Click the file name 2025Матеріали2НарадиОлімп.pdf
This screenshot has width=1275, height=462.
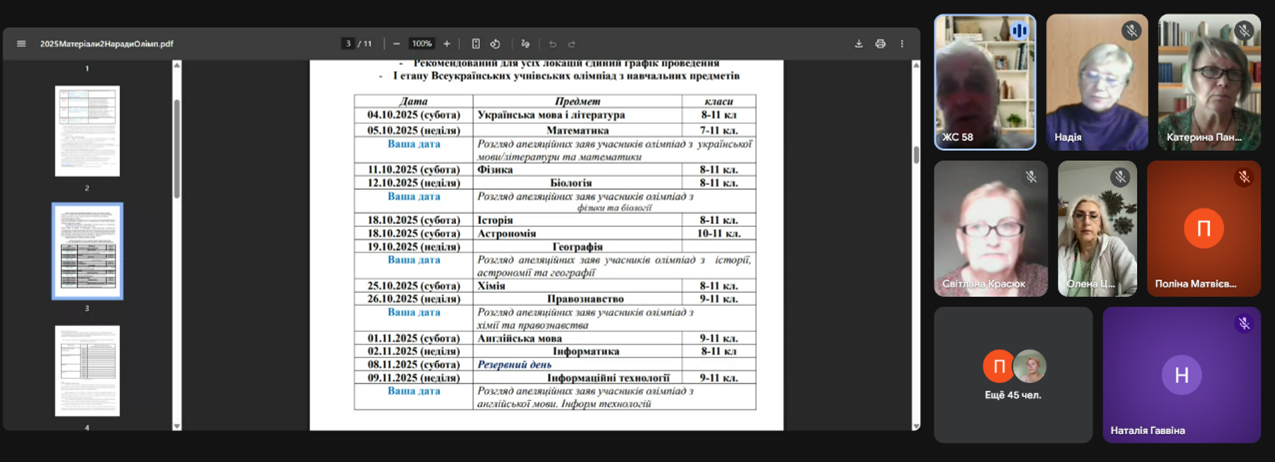tap(106, 44)
